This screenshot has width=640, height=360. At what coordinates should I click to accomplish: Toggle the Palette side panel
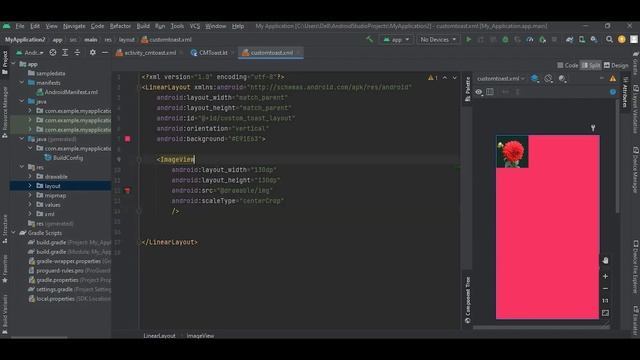pos(468,89)
